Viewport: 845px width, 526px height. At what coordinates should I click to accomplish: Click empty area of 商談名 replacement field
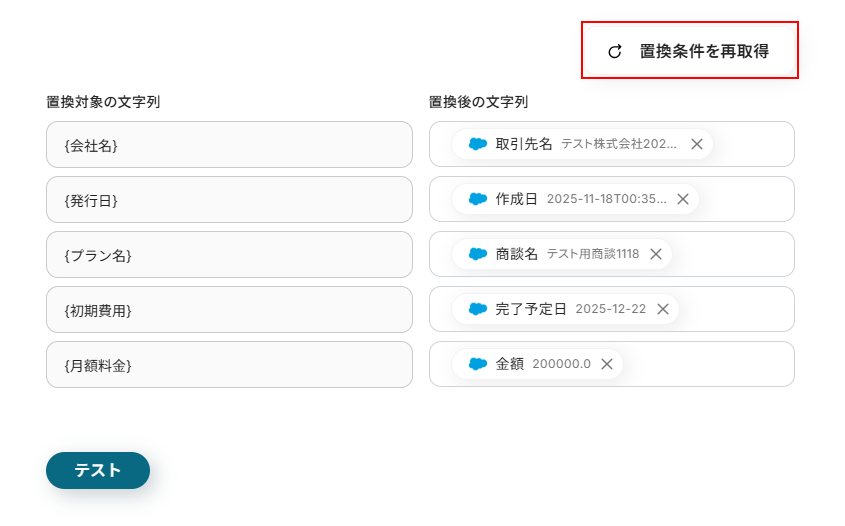735,254
